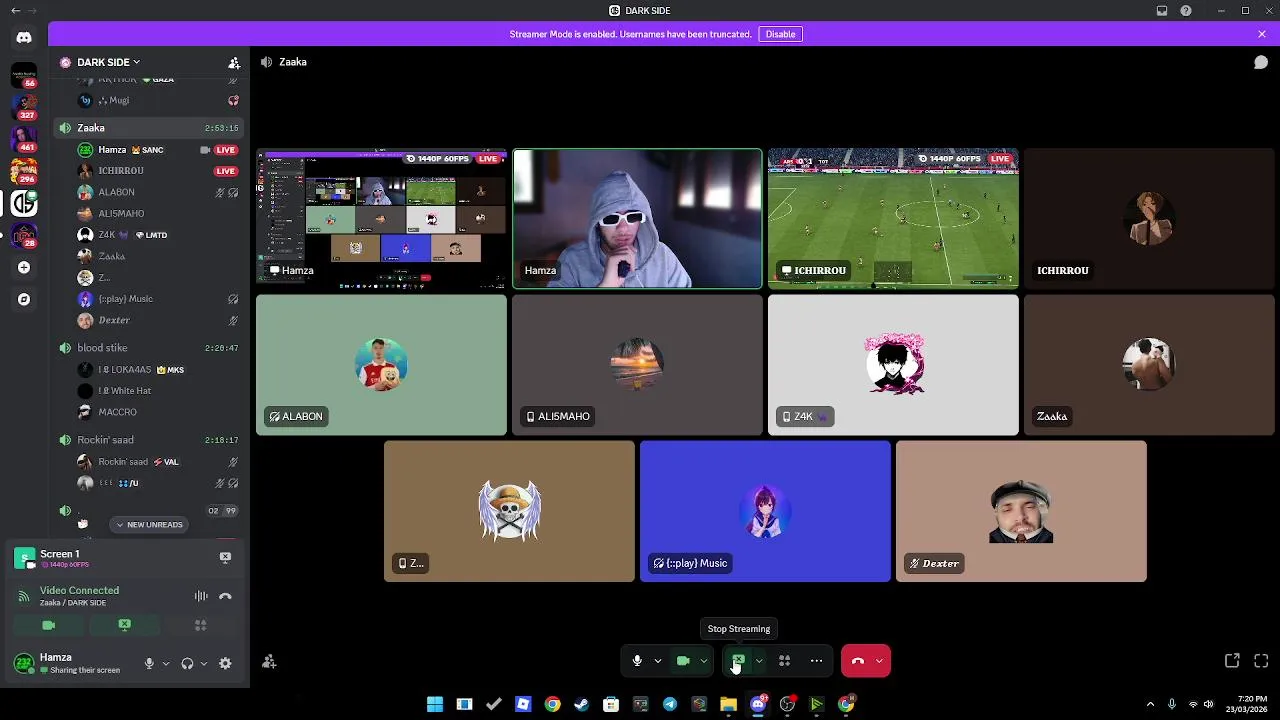Open user settings gear icon
Screen dimensions: 1280x720
pyautogui.click(x=225, y=663)
